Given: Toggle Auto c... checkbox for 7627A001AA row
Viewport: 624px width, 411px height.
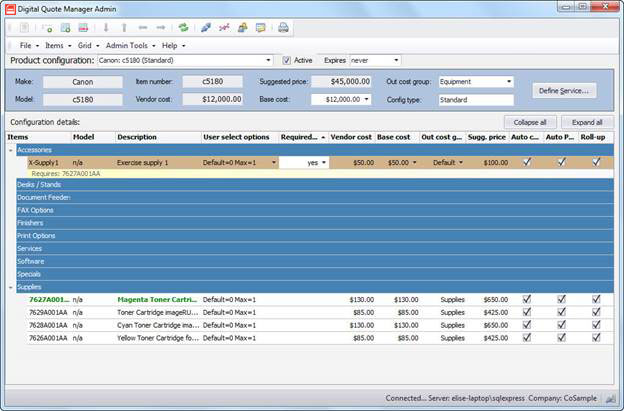Looking at the screenshot, I should click(525, 299).
